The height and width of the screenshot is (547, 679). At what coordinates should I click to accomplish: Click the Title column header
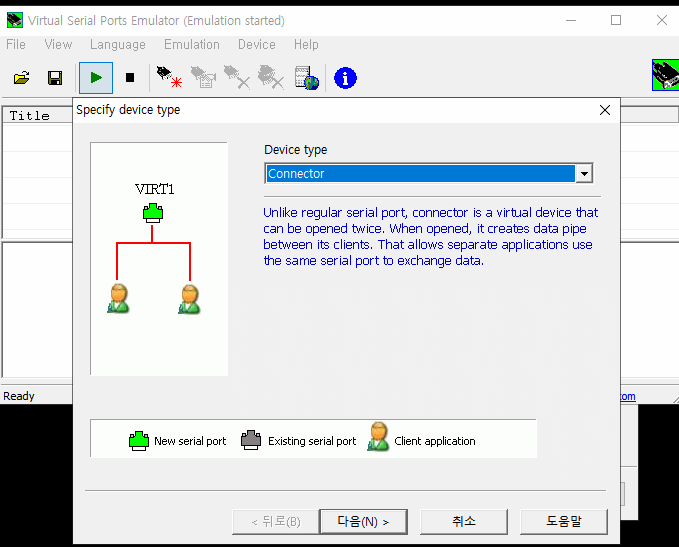coord(38,116)
